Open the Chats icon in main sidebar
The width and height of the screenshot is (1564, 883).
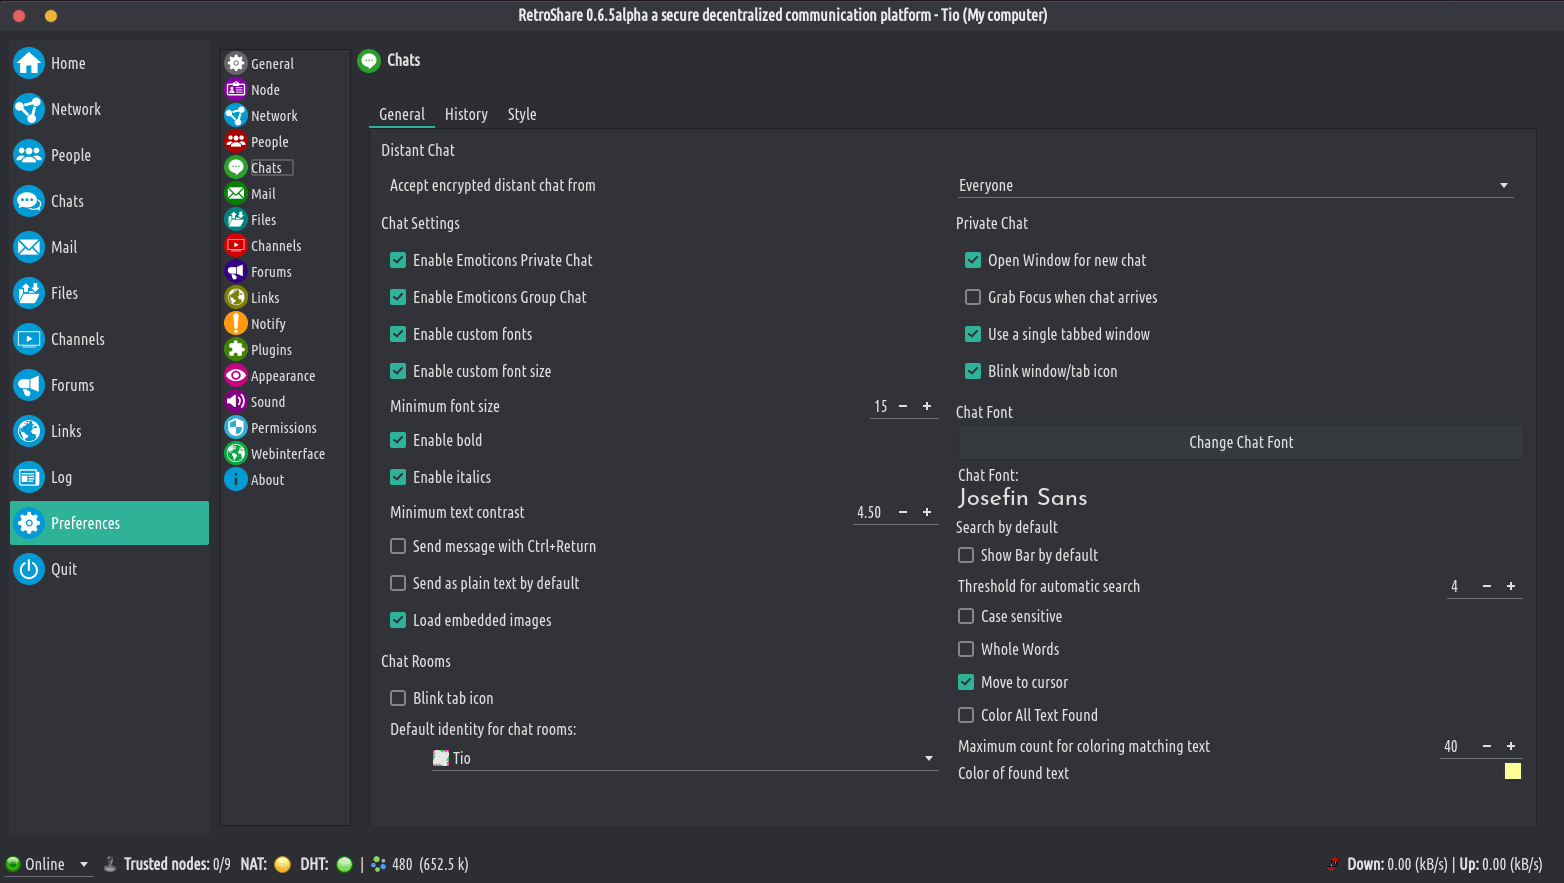click(29, 201)
